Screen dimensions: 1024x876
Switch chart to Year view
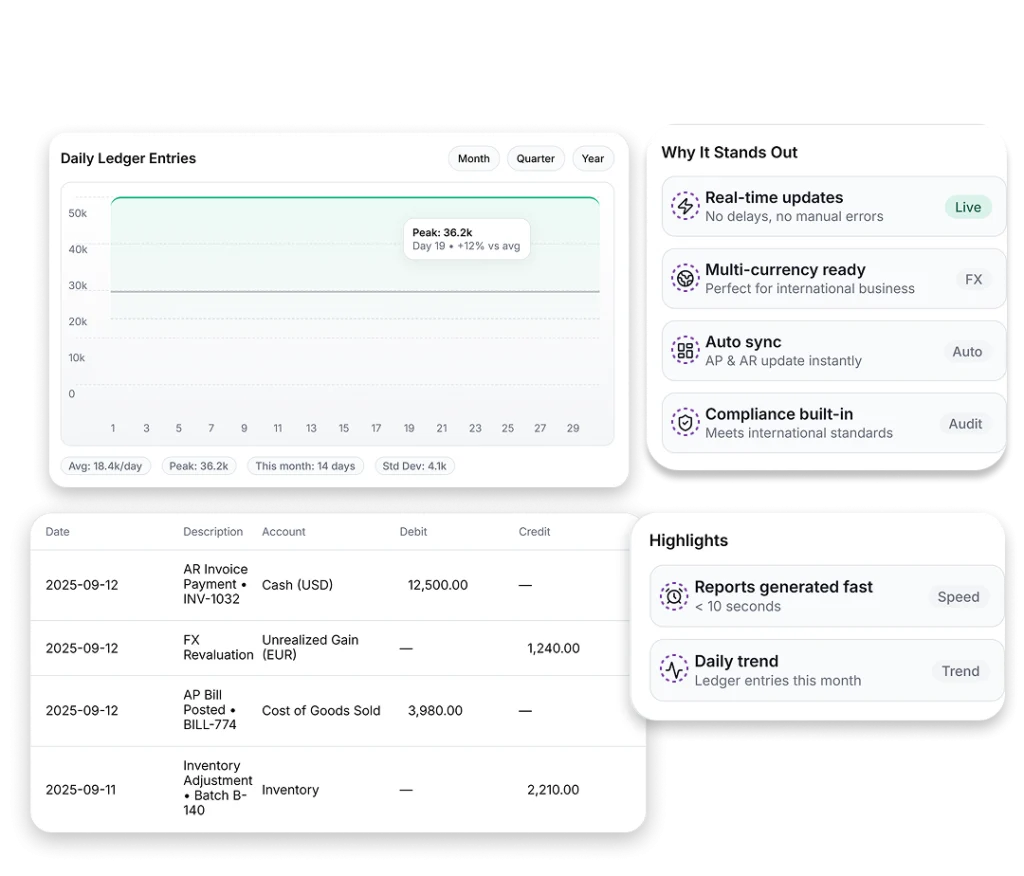(x=593, y=159)
